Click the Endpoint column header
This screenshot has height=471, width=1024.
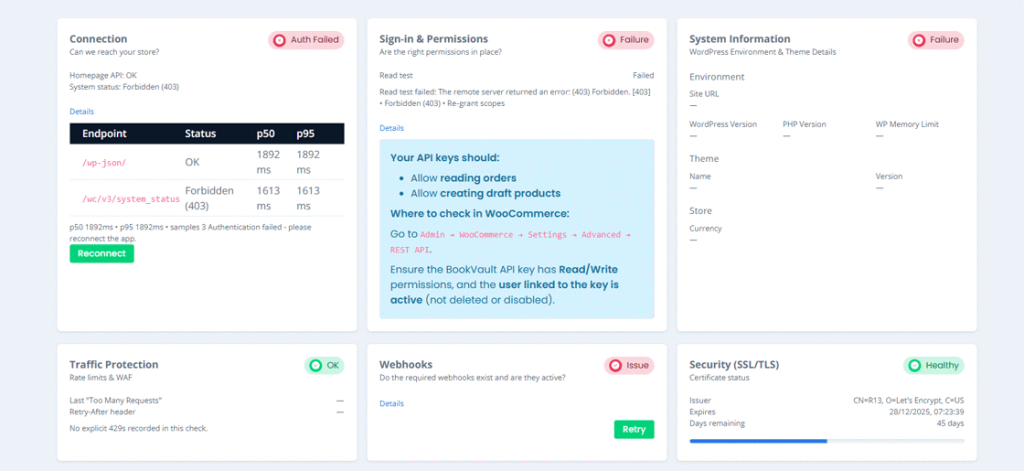point(103,133)
